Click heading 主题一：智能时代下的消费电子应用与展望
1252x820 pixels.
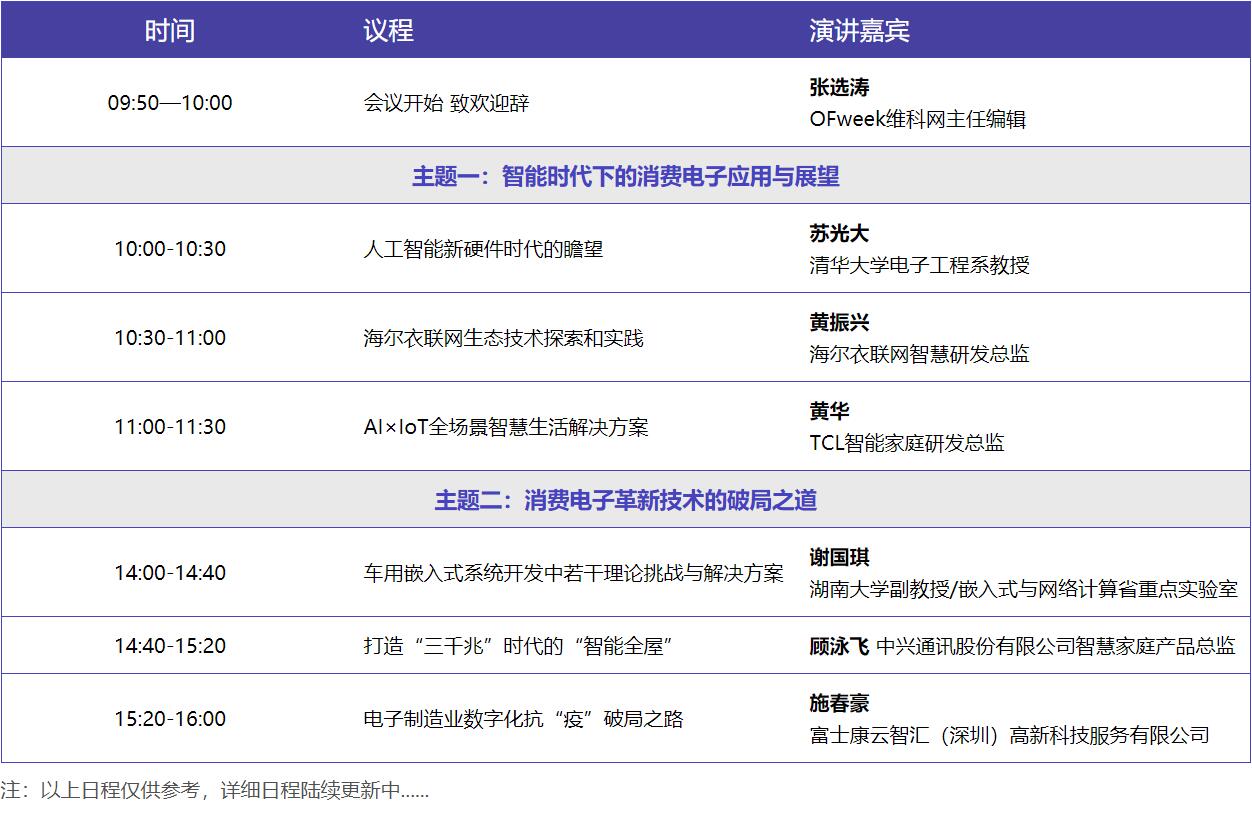pos(626,177)
